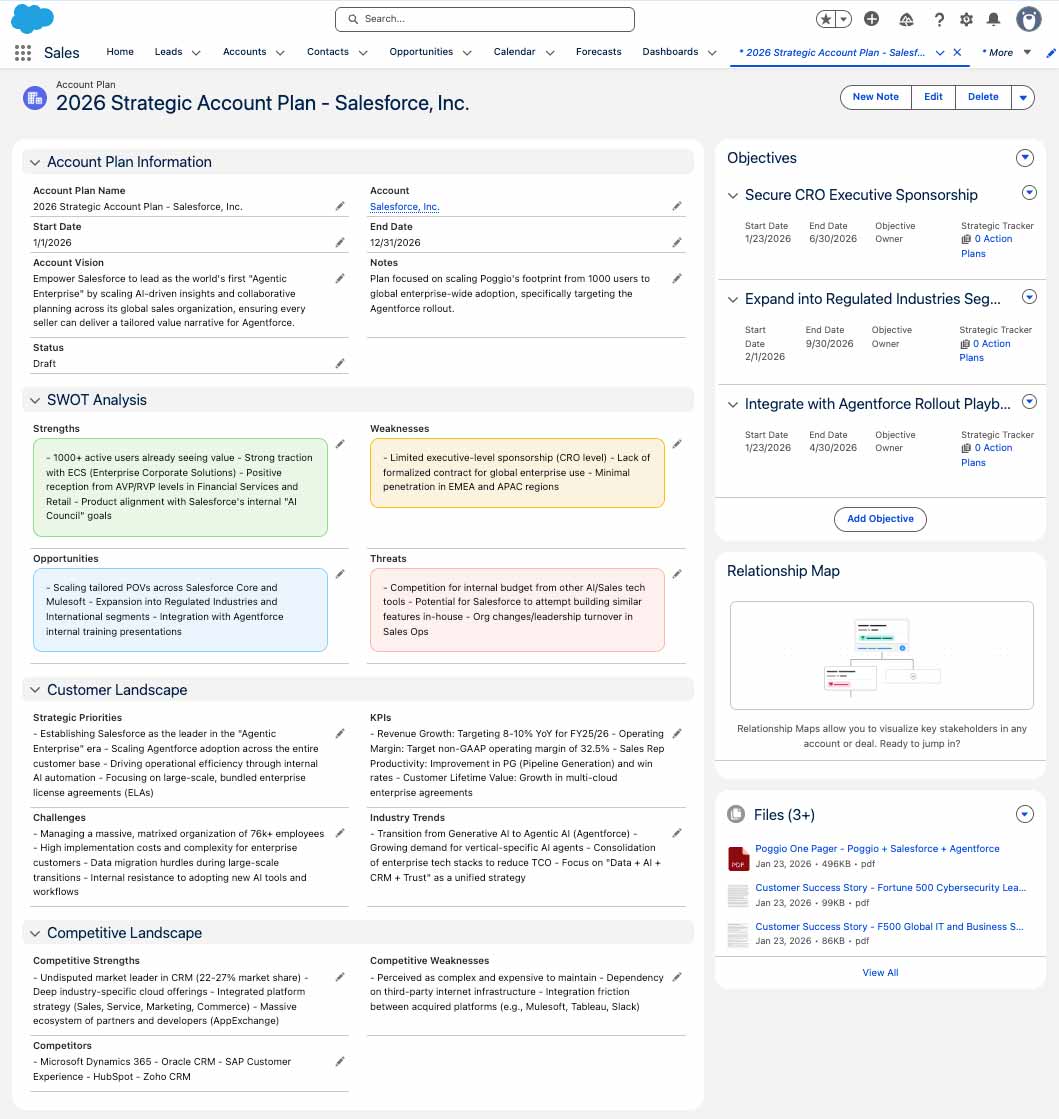The height and width of the screenshot is (1119, 1059).
Task: Open Poggio One Pager file link
Action: (x=877, y=849)
